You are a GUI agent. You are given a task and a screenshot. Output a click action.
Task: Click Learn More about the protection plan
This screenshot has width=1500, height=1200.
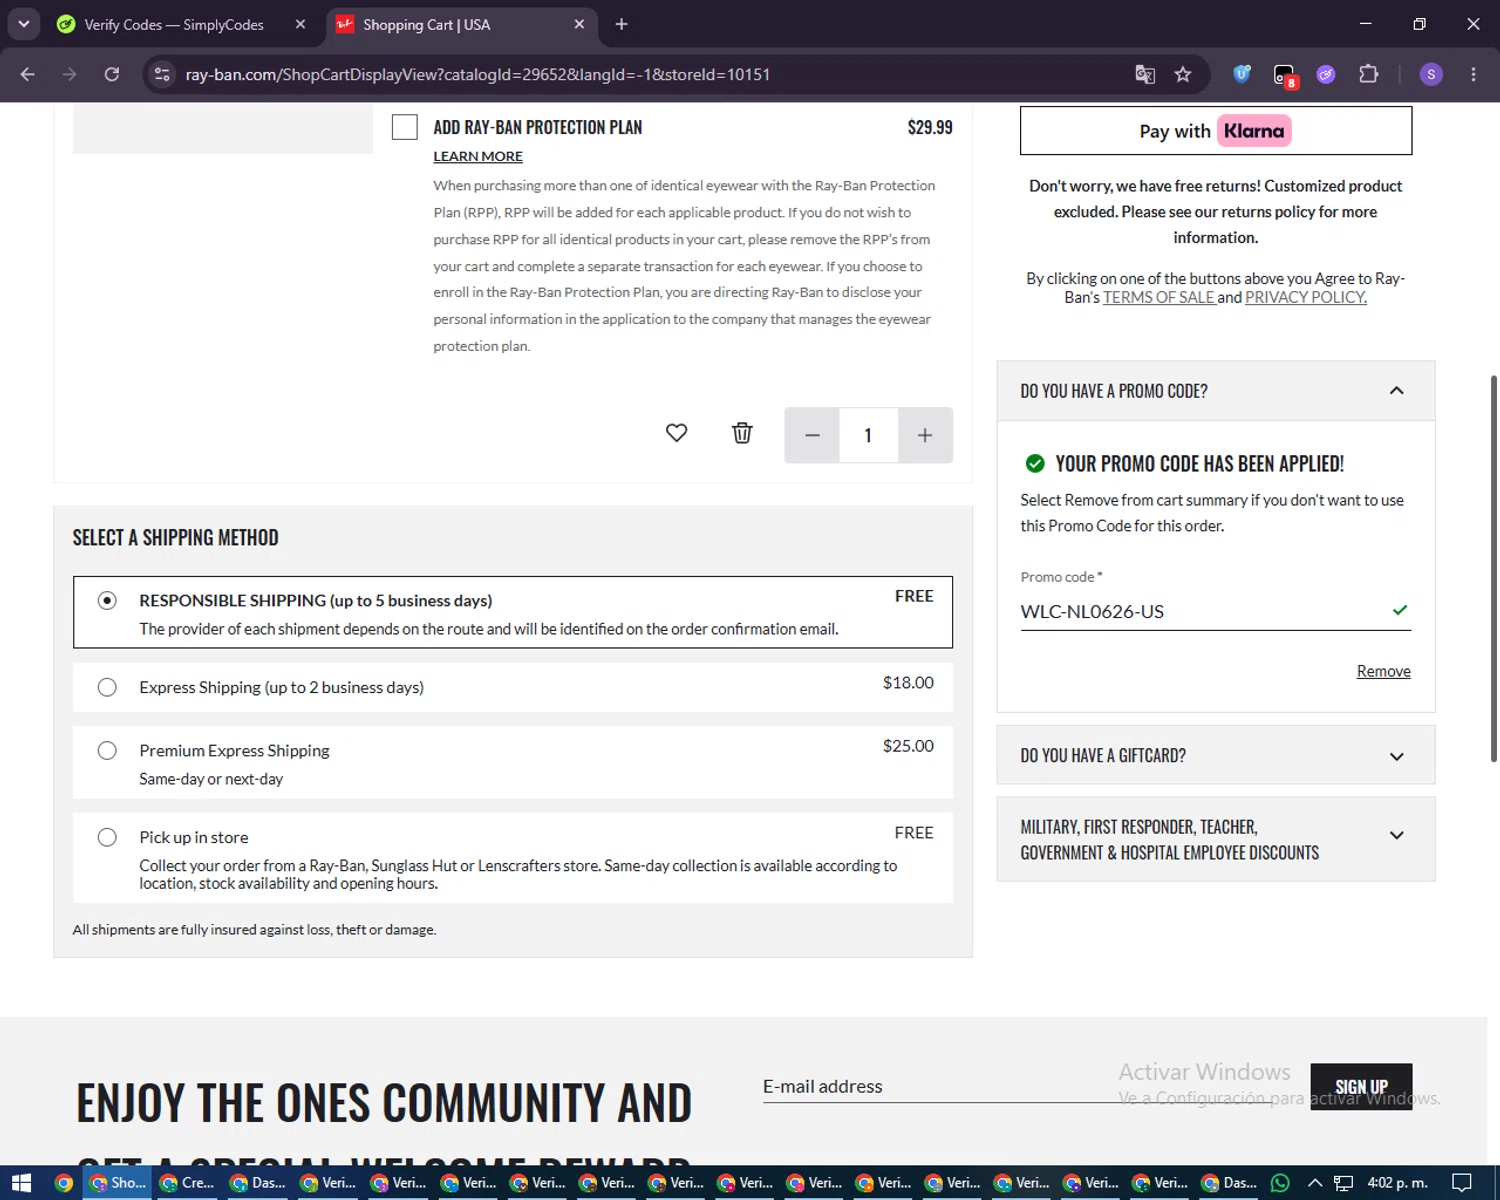478,156
